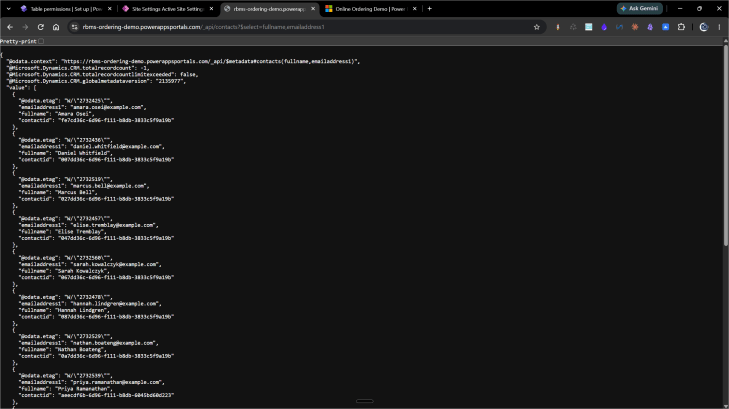This screenshot has width=729, height=409.
Task: Click elise.tremblay@example.com email text
Action: coord(113,225)
